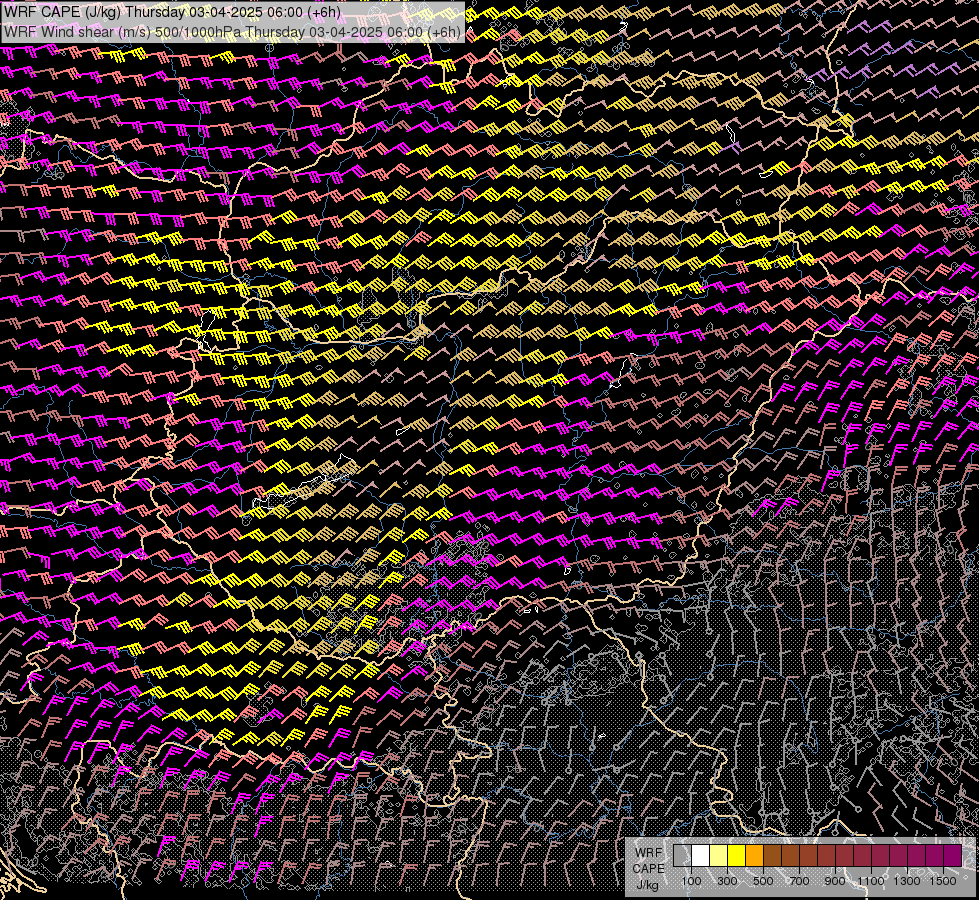Click the 700 label in CAPE legend
The image size is (979, 900).
799,881
